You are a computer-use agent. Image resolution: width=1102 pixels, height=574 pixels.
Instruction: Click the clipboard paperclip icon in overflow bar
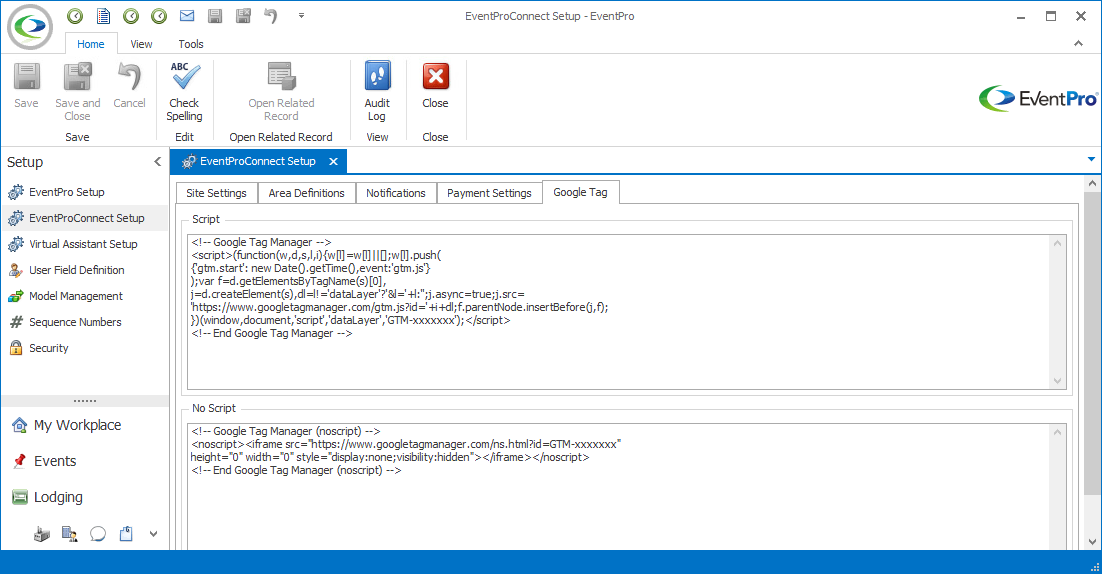(126, 534)
